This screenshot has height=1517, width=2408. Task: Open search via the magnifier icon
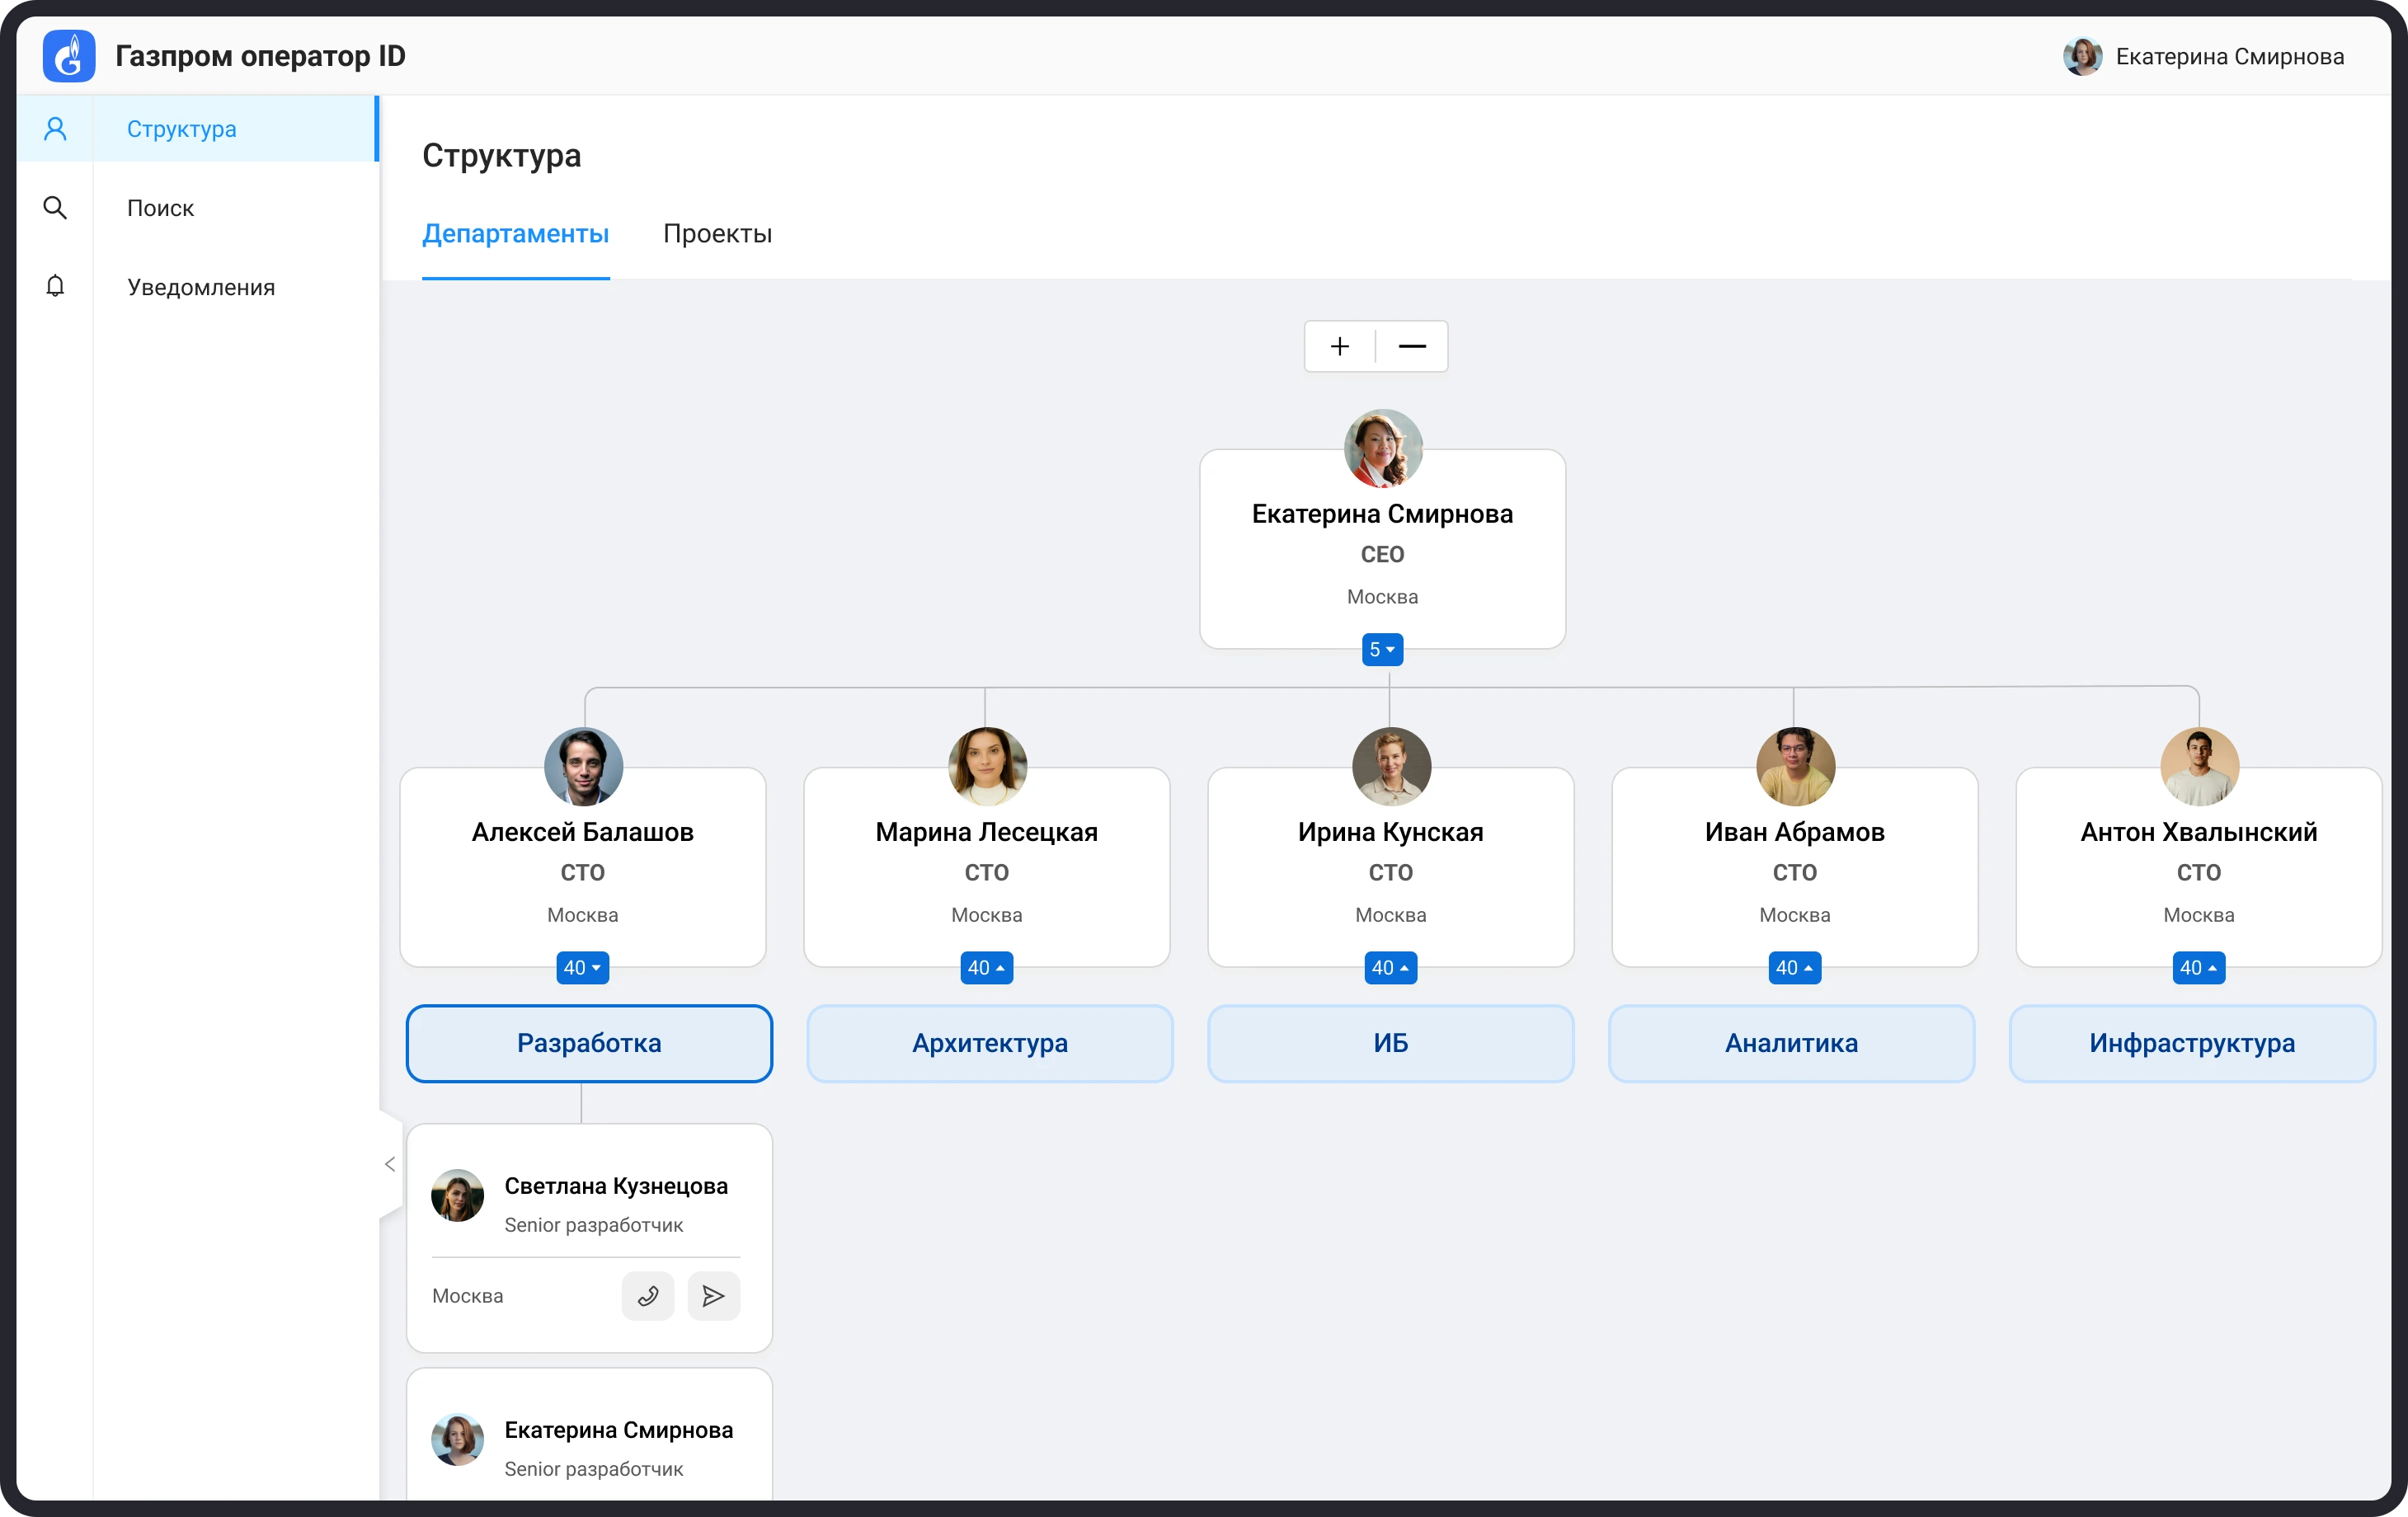(55, 207)
